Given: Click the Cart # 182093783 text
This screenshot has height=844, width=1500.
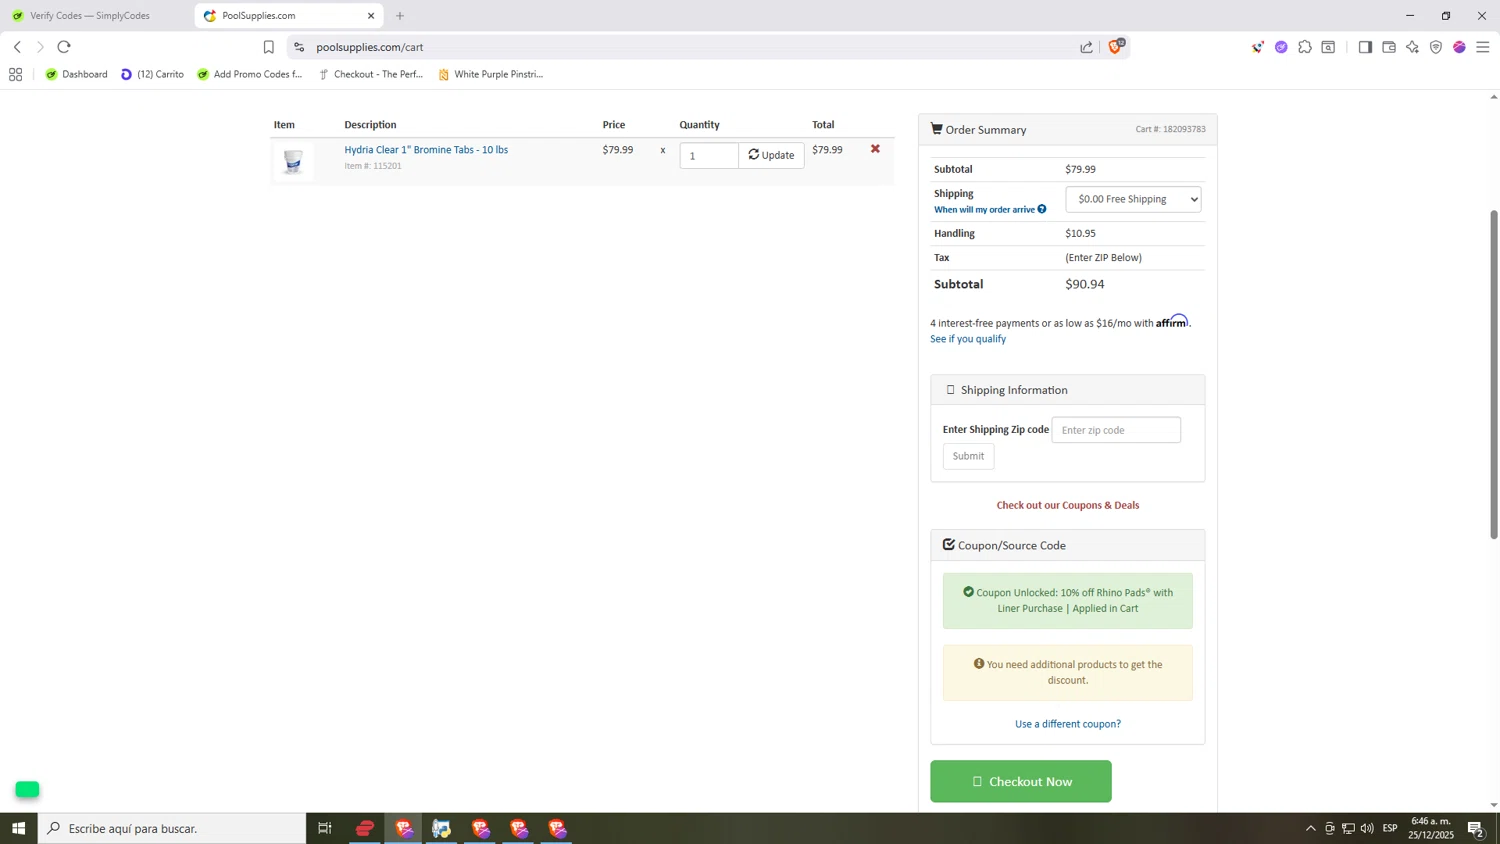Looking at the screenshot, I should point(1170,129).
